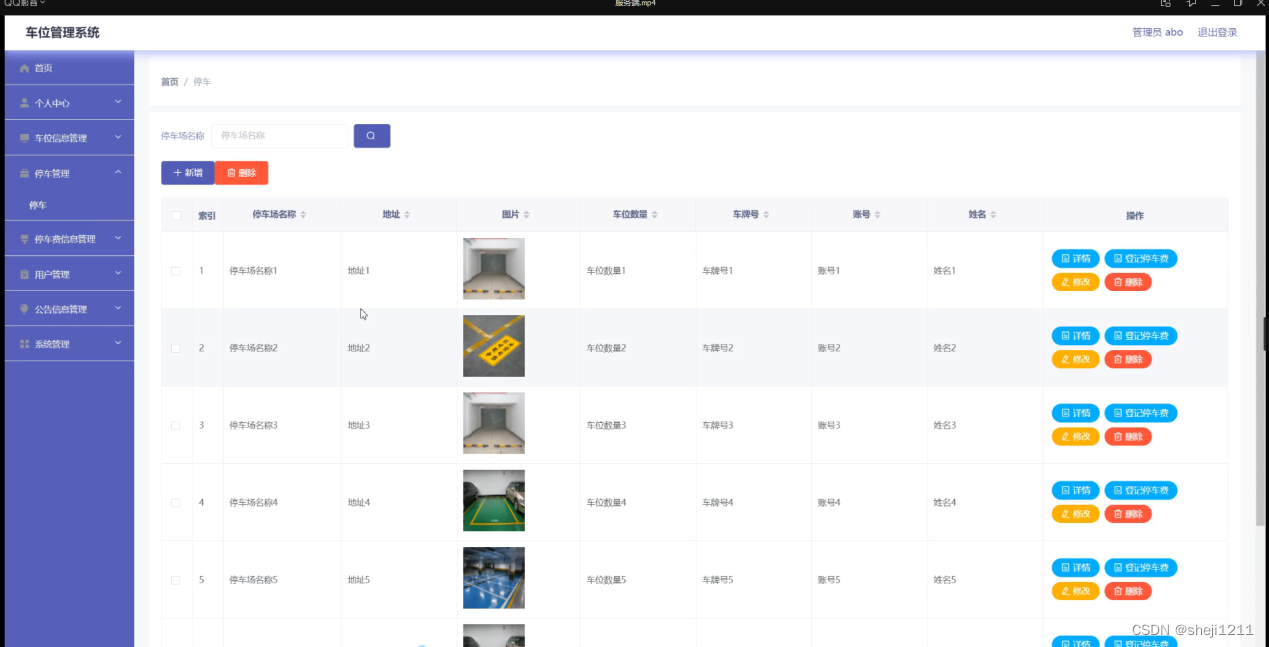
Task: Toggle the select-all checkbox in table header
Action: pos(176,215)
